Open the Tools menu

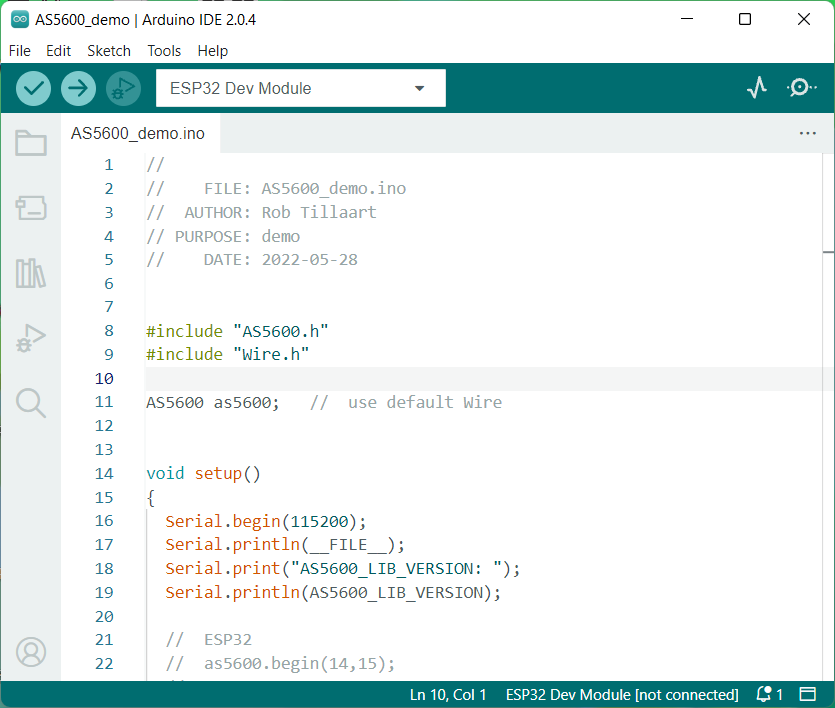tap(164, 51)
